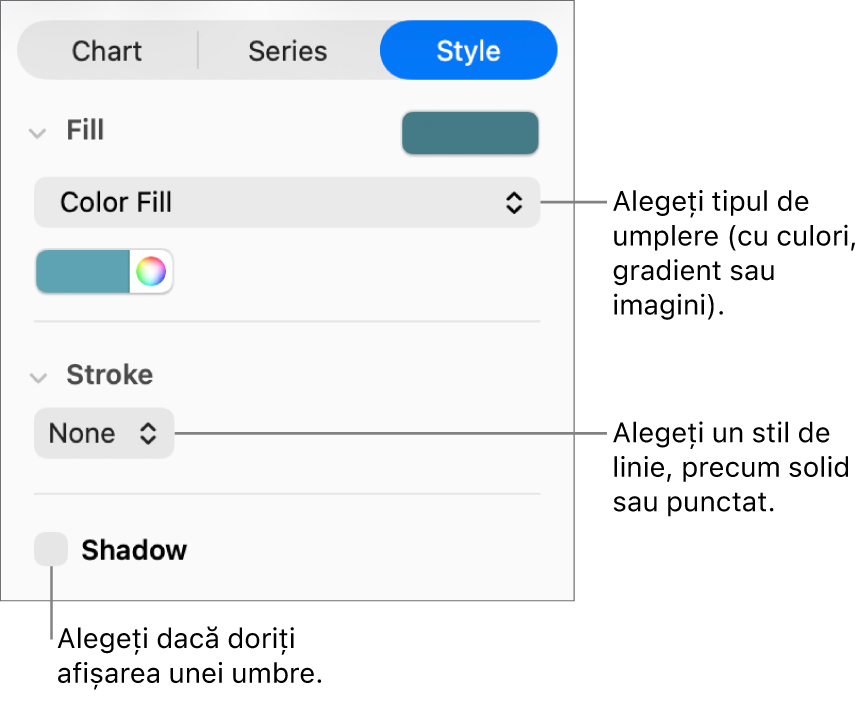867x705 pixels.
Task: Click the divider line below the color well
Action: [x=286, y=321]
